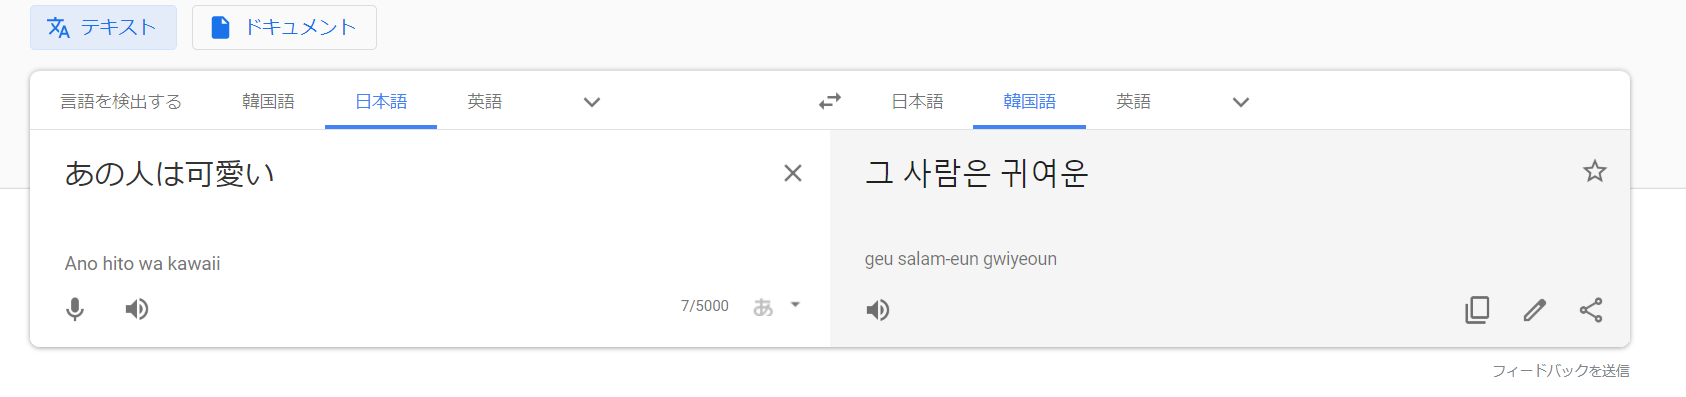Expand more target languages chevron
Screen dimensions: 1686x397
pyautogui.click(x=1241, y=102)
